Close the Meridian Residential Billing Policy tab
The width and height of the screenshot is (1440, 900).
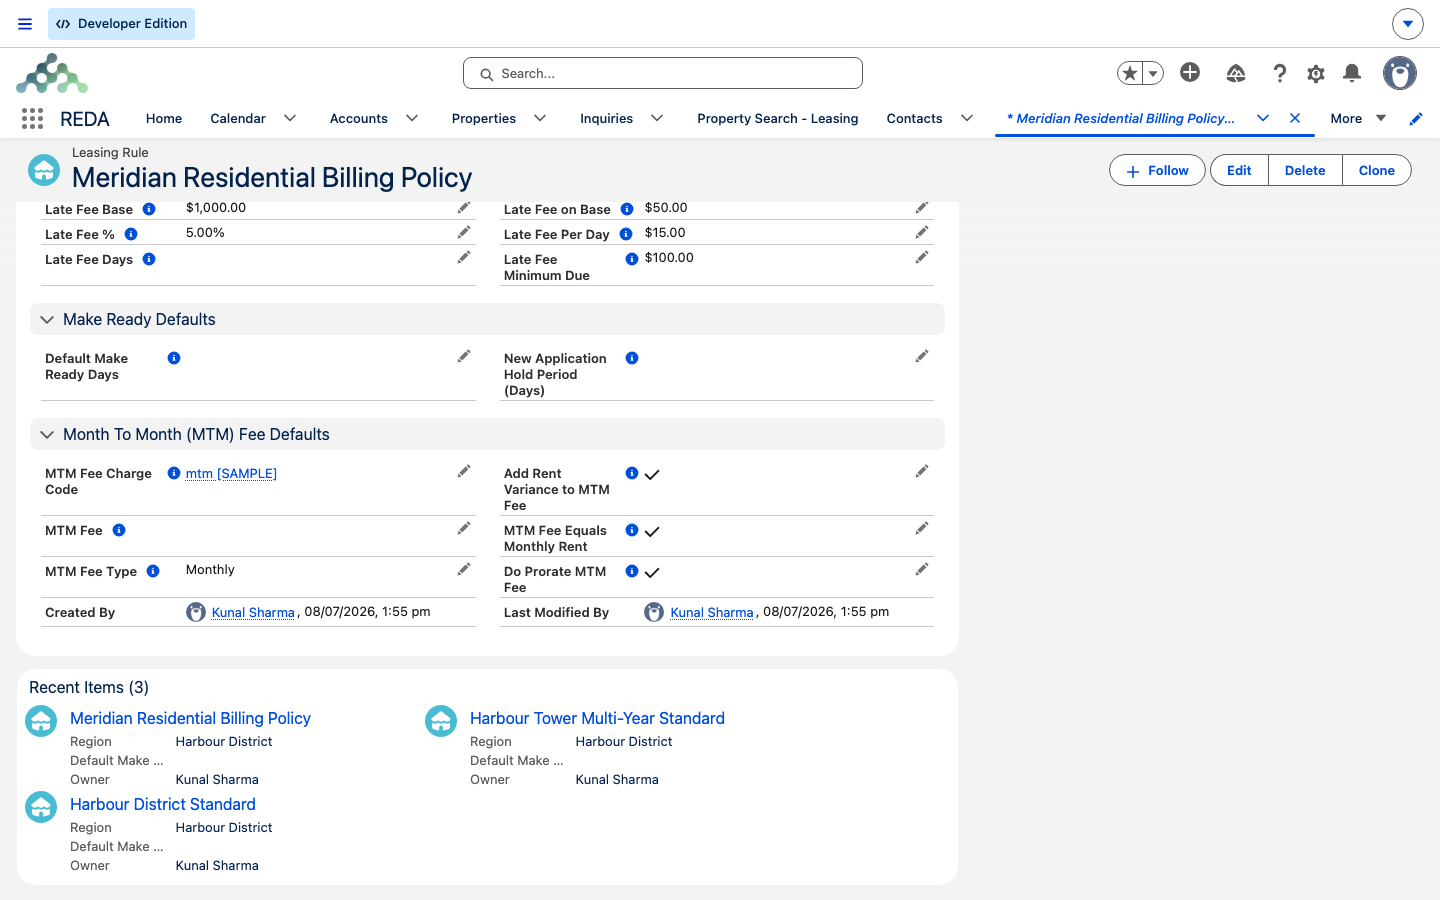[x=1295, y=118]
